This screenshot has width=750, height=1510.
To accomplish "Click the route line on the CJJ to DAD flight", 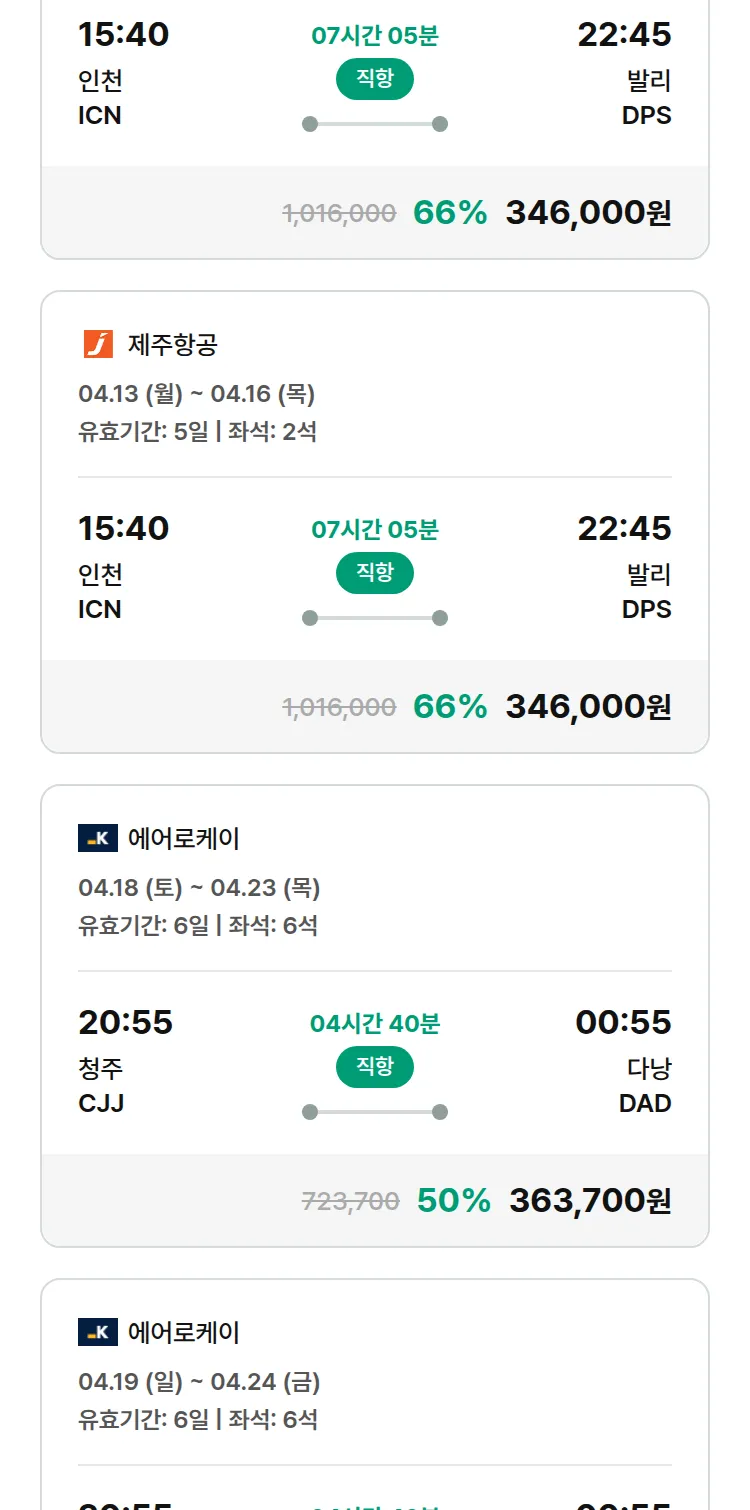I will [x=374, y=1112].
